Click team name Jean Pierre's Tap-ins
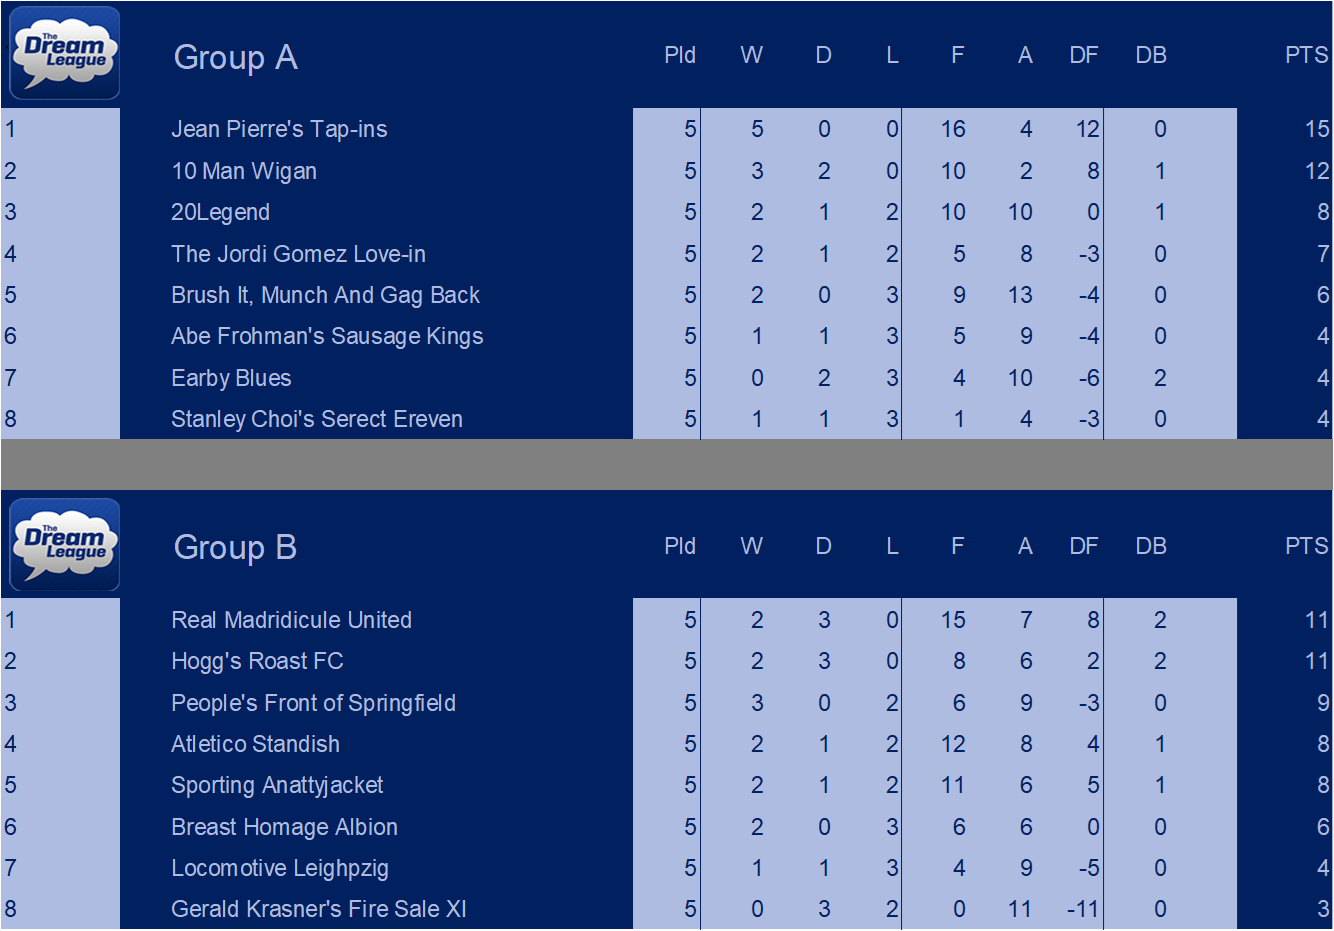 click(x=279, y=129)
